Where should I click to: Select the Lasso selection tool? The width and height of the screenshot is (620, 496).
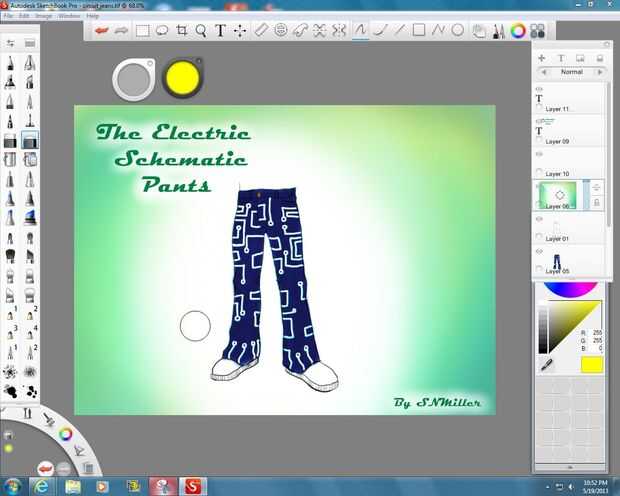(162, 30)
